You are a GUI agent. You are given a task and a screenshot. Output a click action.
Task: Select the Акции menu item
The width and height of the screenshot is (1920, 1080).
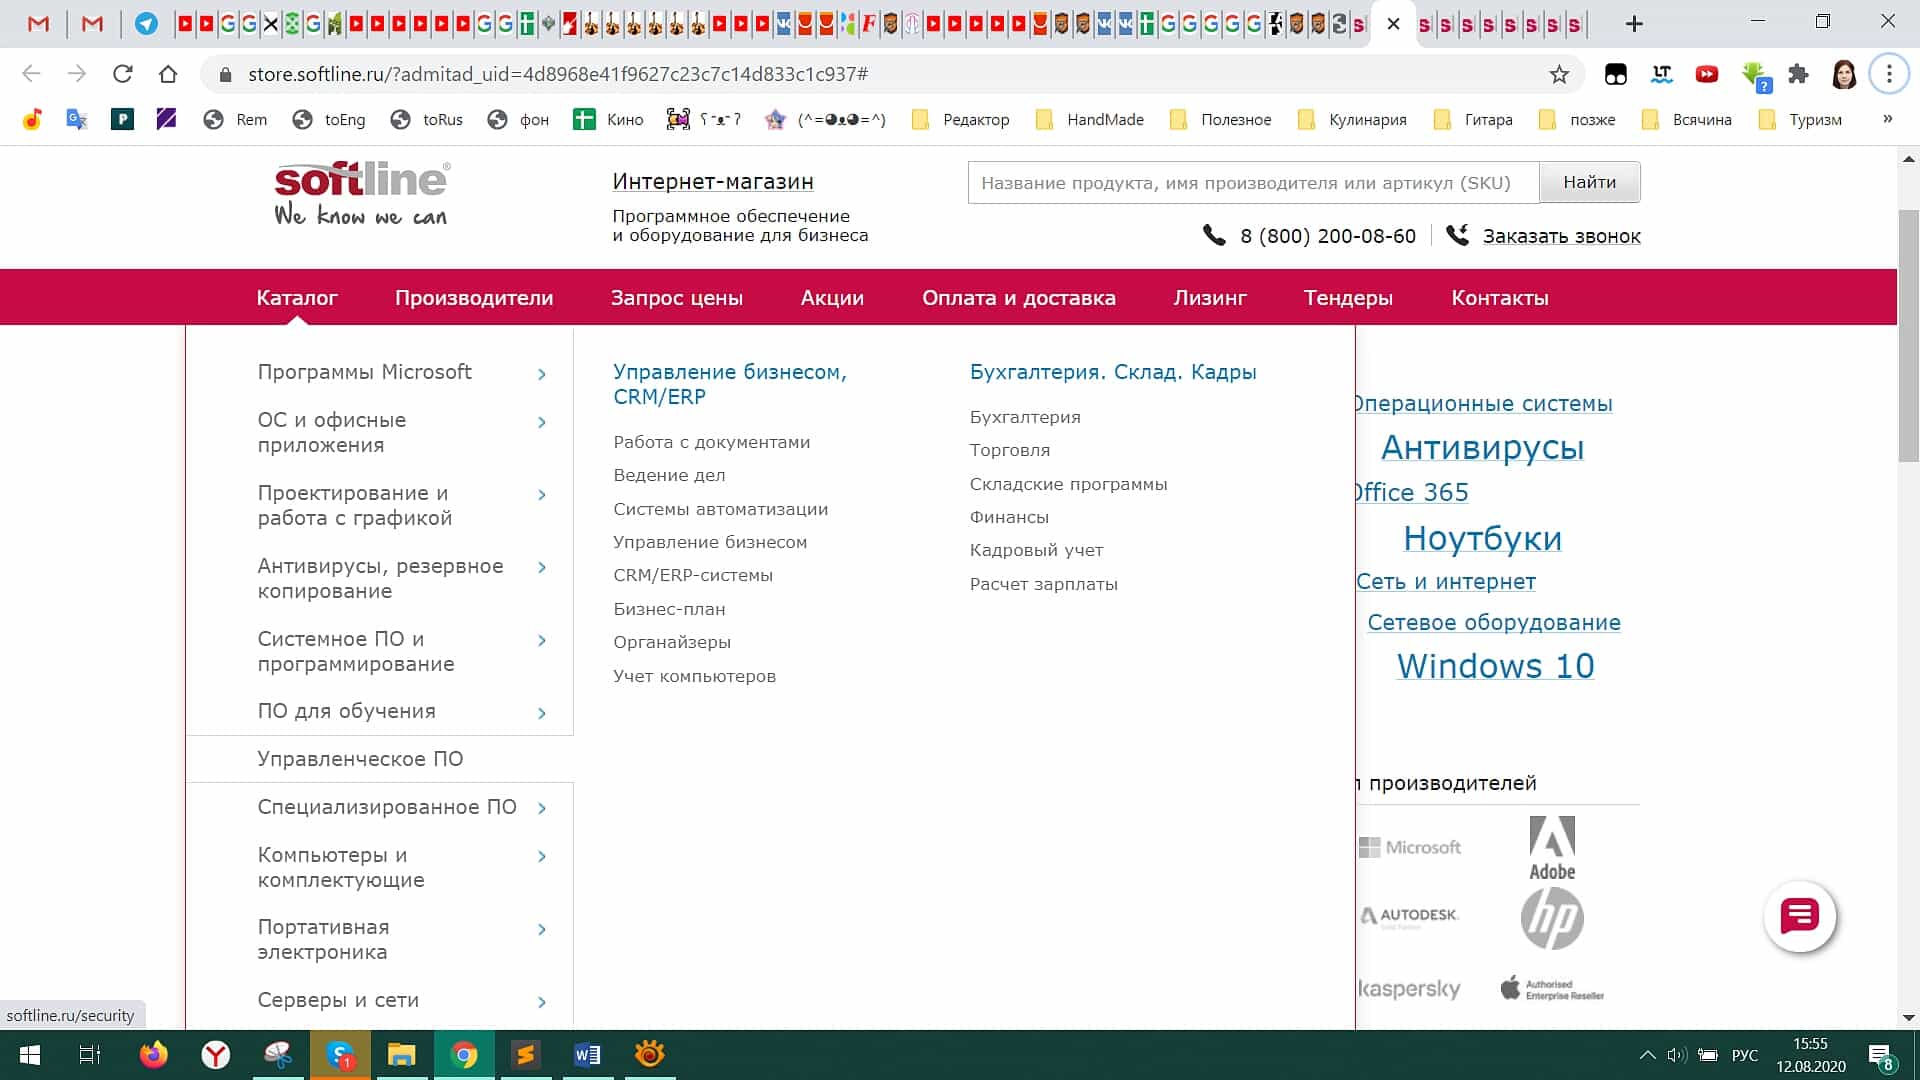[832, 297]
